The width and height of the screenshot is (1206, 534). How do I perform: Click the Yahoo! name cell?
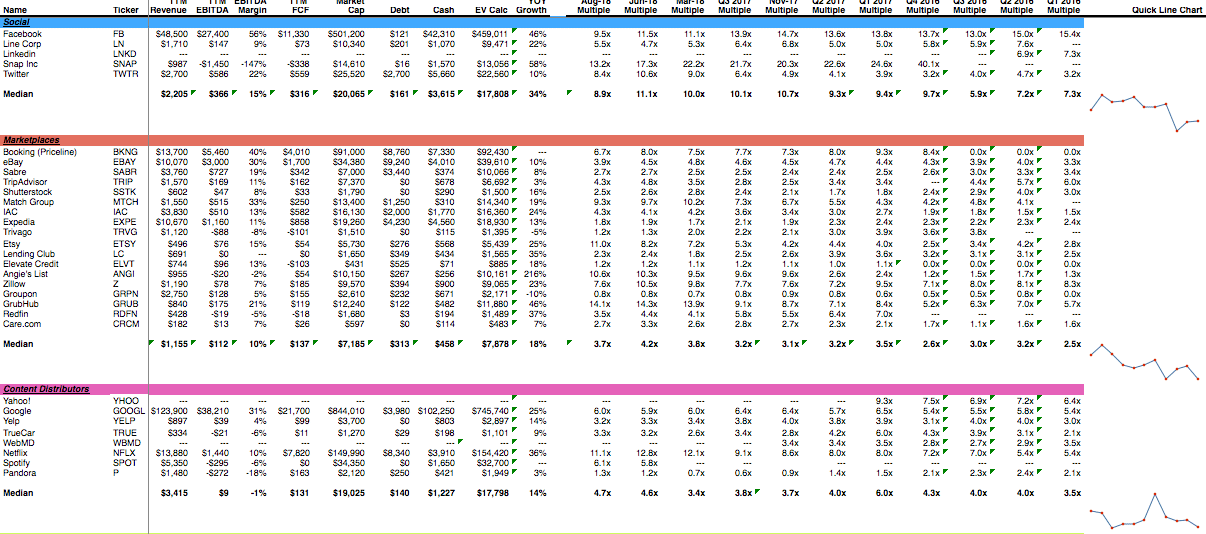click(x=17, y=401)
